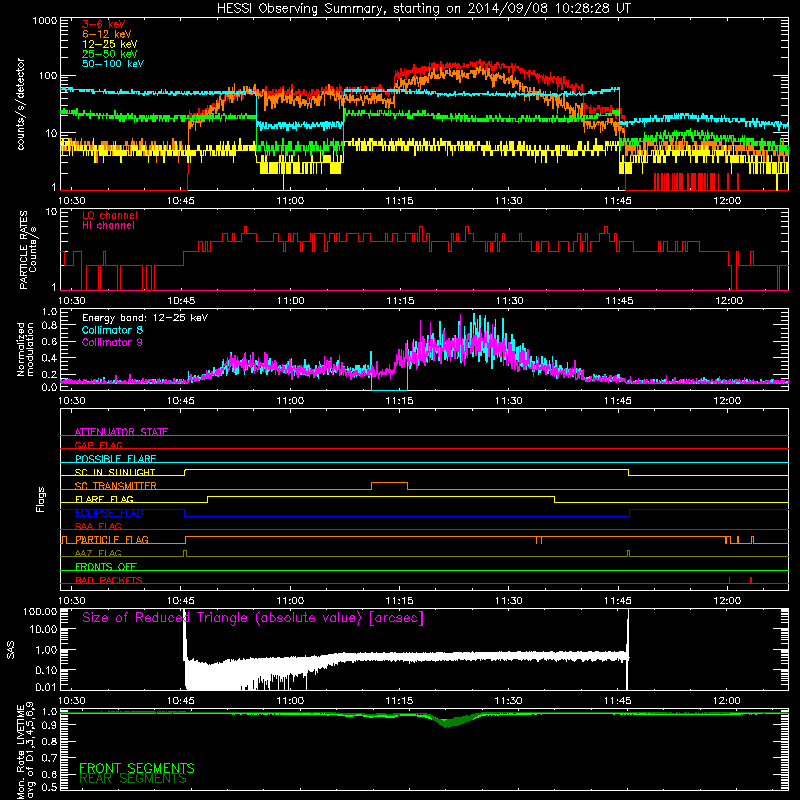Click the '1000' tick label on the counts axis
The height and width of the screenshot is (800, 800).
point(44,21)
